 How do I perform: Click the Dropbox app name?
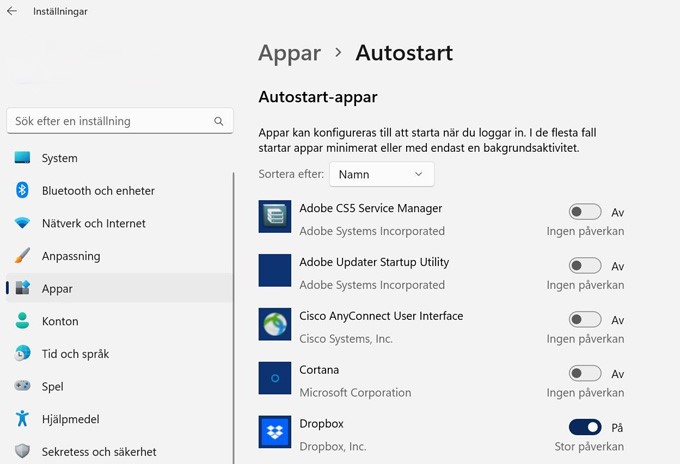click(x=321, y=424)
